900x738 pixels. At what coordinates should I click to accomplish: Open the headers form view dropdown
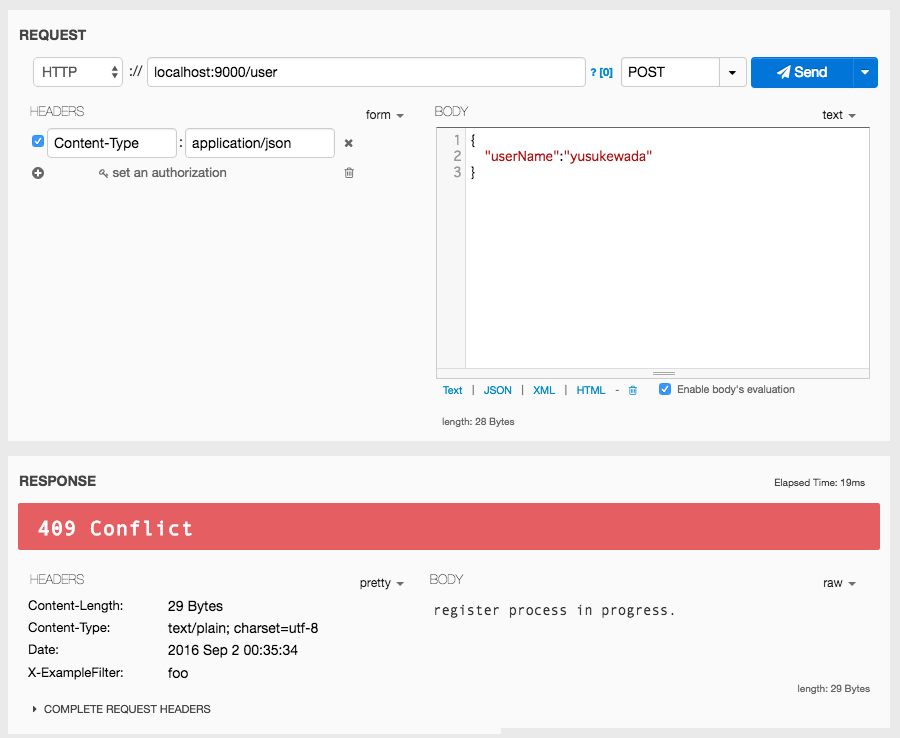tap(385, 115)
